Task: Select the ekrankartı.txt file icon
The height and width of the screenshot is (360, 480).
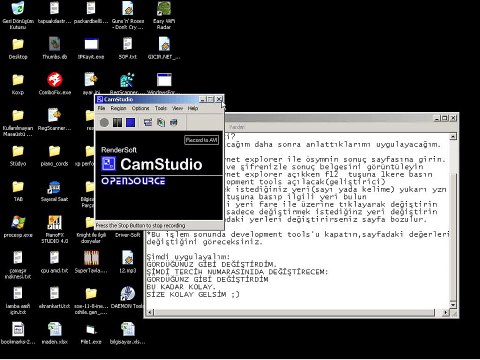Action: (x=54, y=294)
